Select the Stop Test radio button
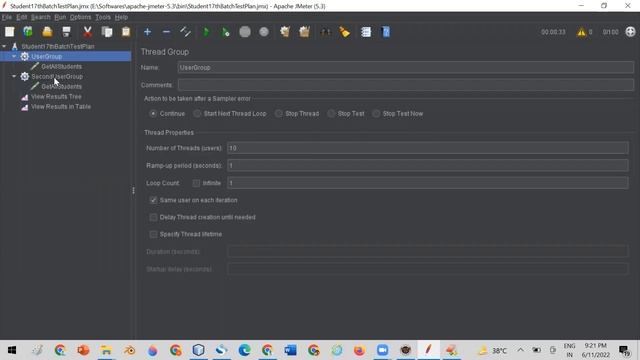 pos(331,113)
